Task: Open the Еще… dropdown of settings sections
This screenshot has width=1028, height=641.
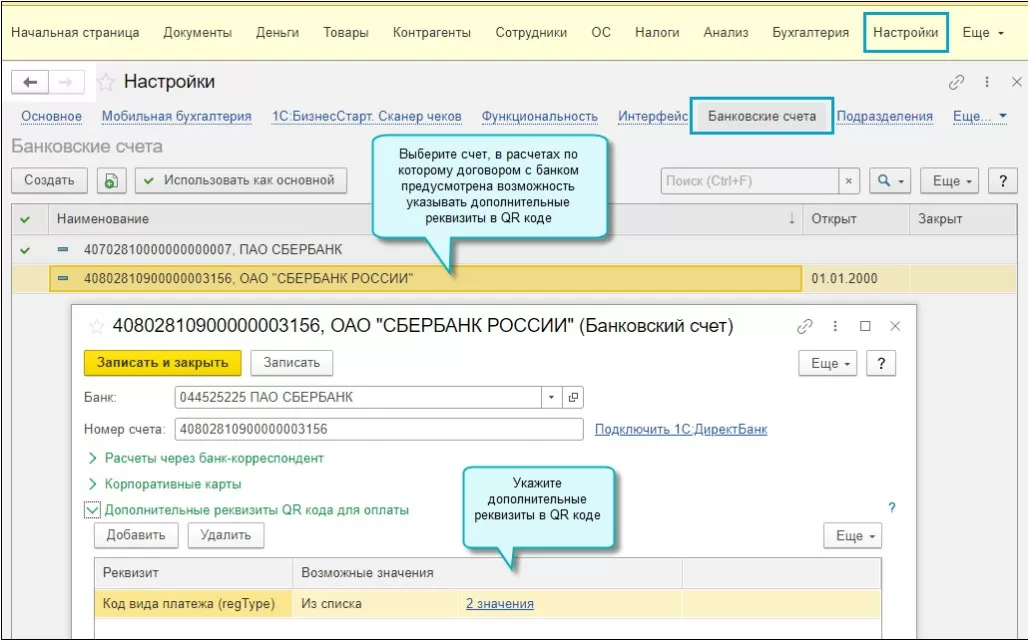Action: (x=979, y=117)
